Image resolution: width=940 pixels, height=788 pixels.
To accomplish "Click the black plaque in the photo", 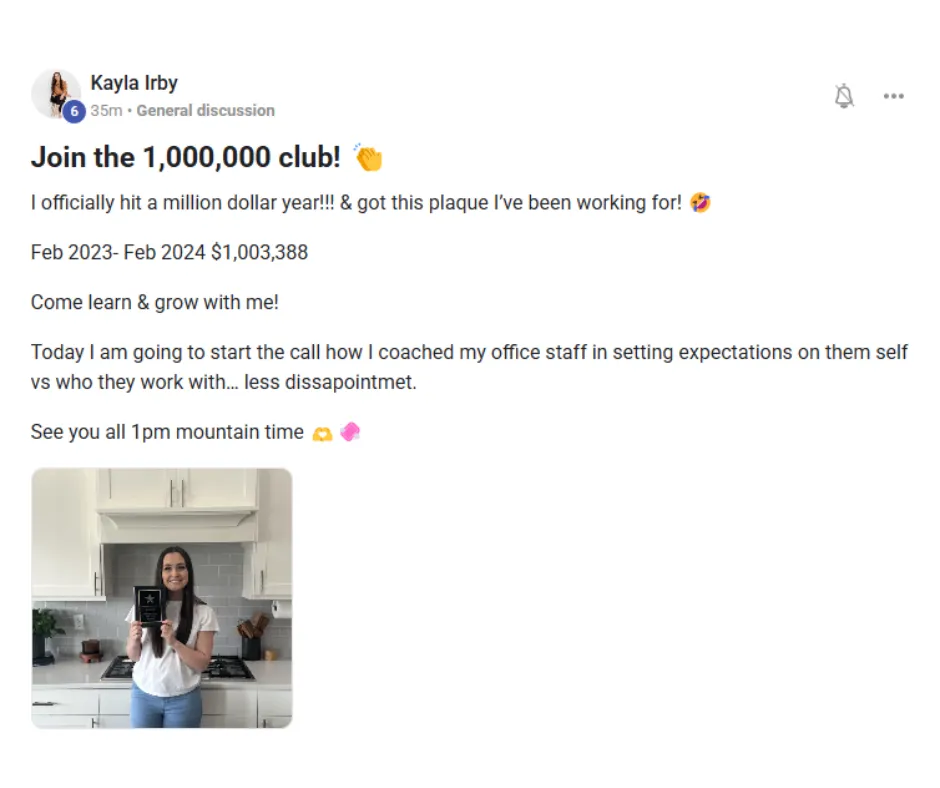I will click(149, 606).
